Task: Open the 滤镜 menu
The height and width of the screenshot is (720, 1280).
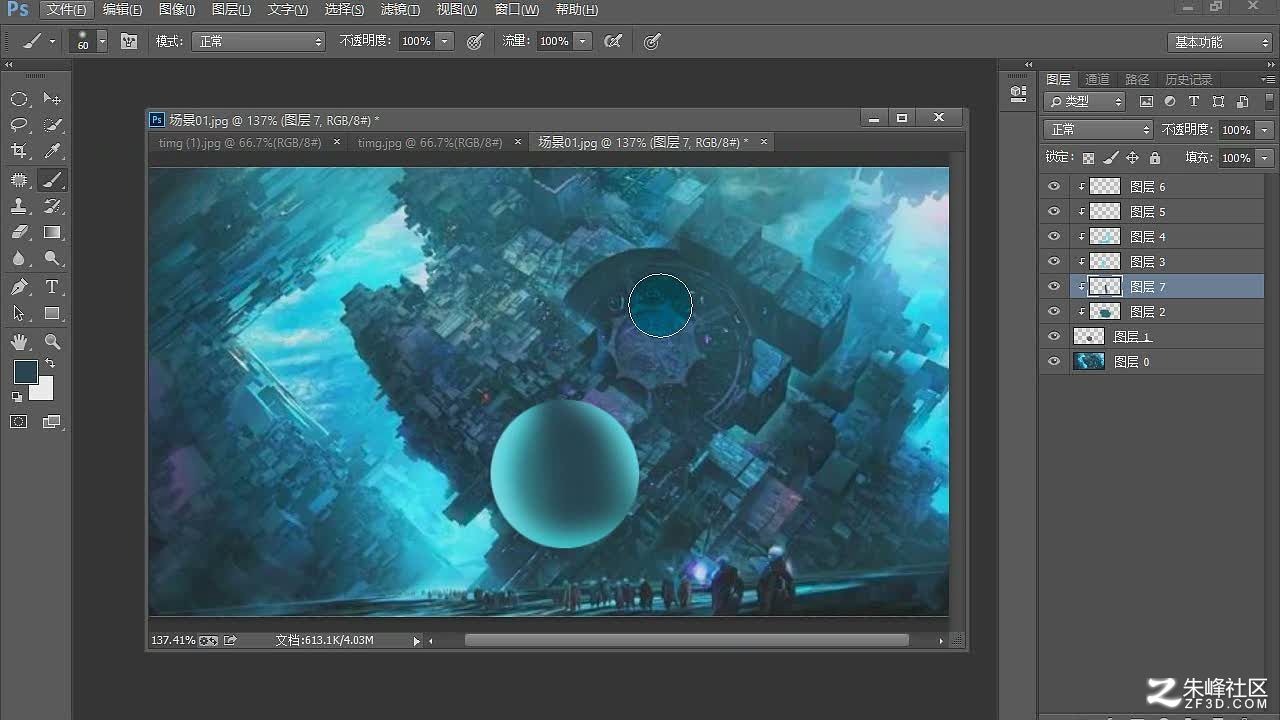Action: coord(400,10)
